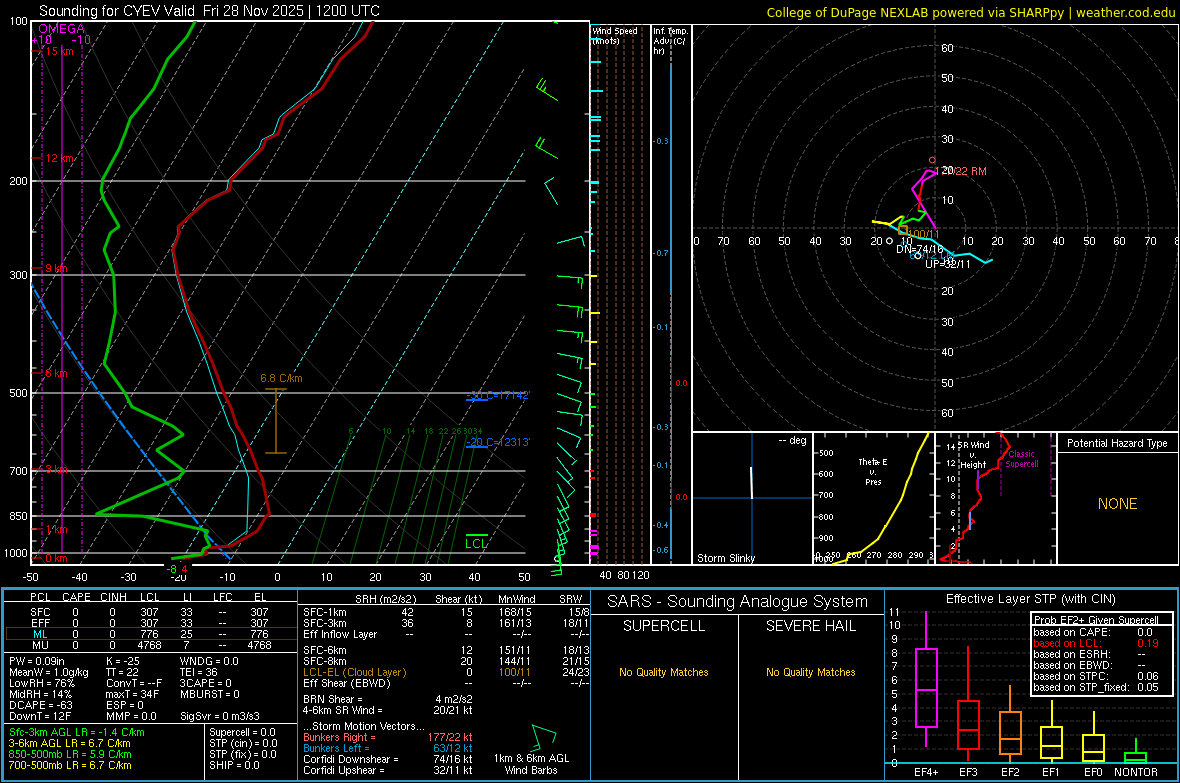
Task: Select the red 'based on LCL: 0.19' line
Action: (1096, 643)
